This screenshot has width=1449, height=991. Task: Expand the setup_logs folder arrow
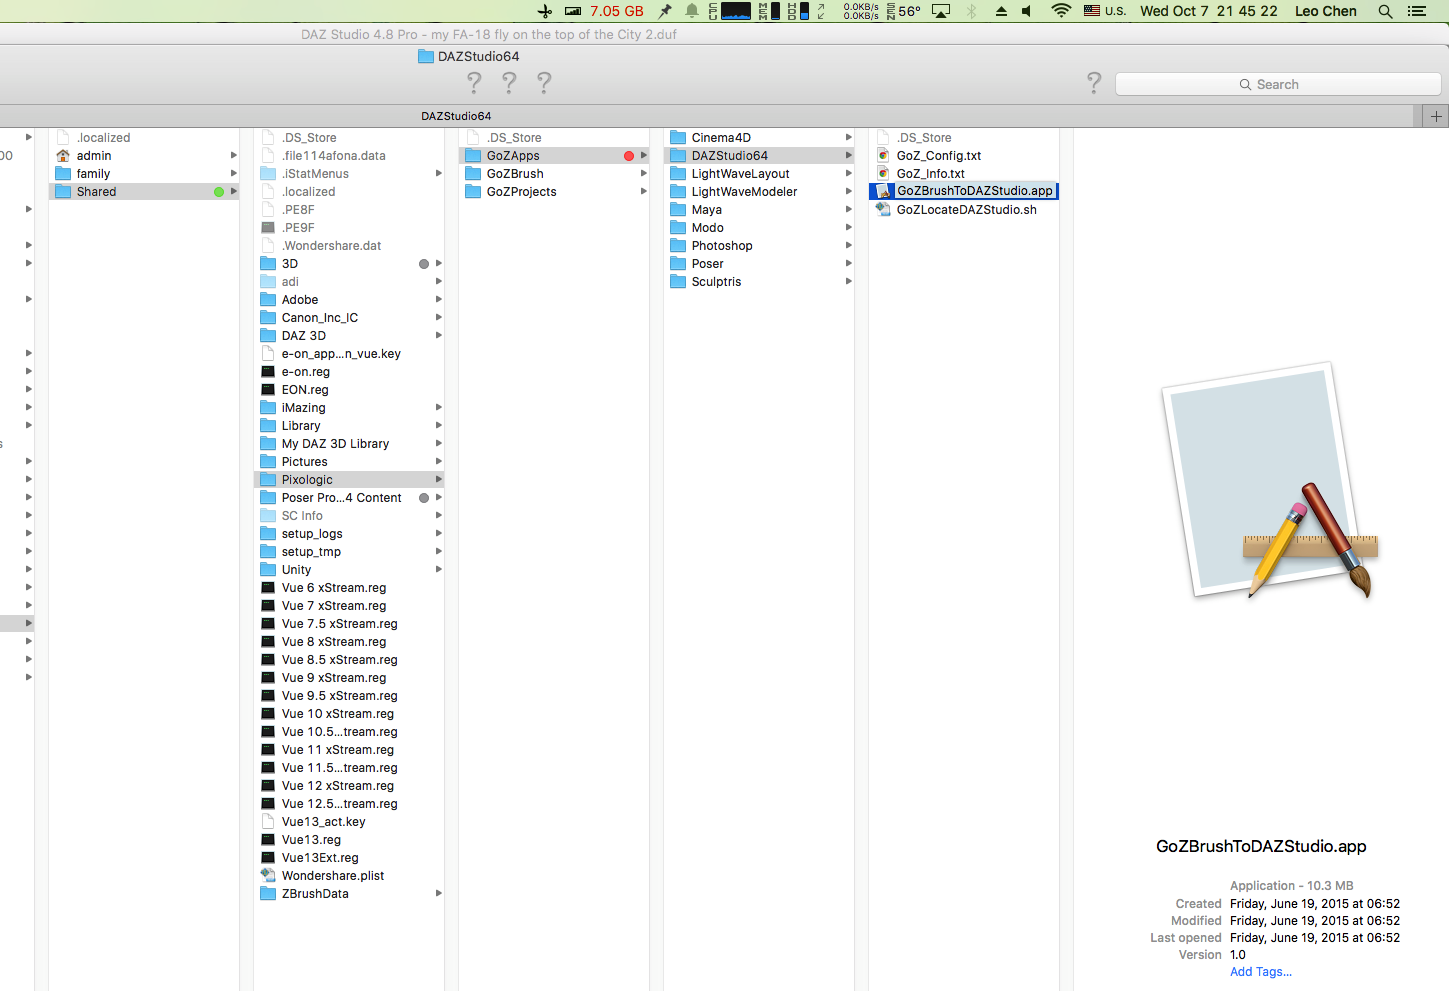tap(438, 533)
